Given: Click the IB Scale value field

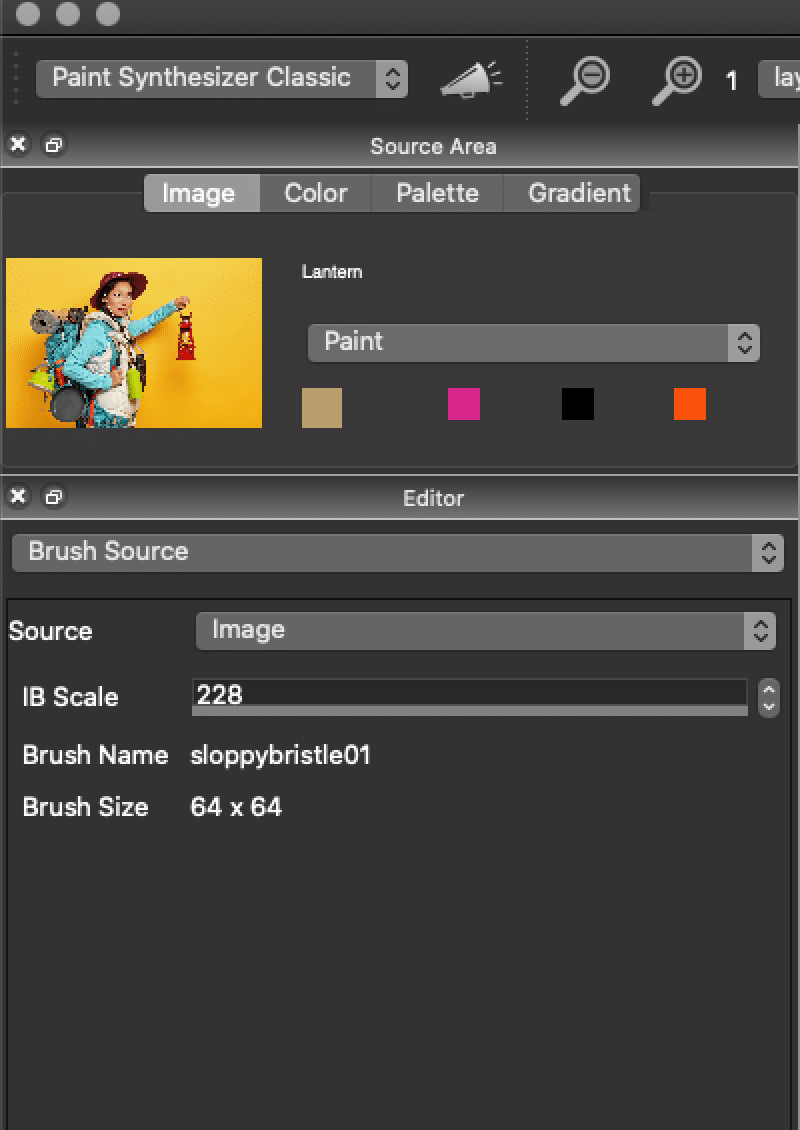Looking at the screenshot, I should point(469,695).
